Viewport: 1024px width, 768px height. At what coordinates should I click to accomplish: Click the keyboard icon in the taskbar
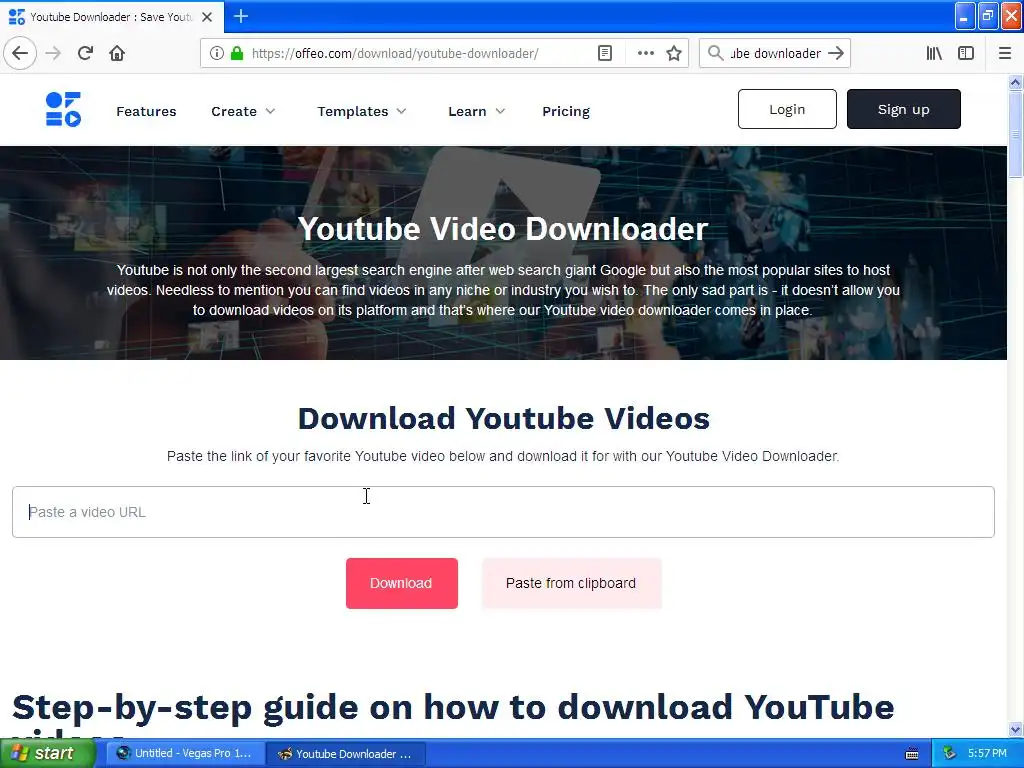pyautogui.click(x=912, y=754)
